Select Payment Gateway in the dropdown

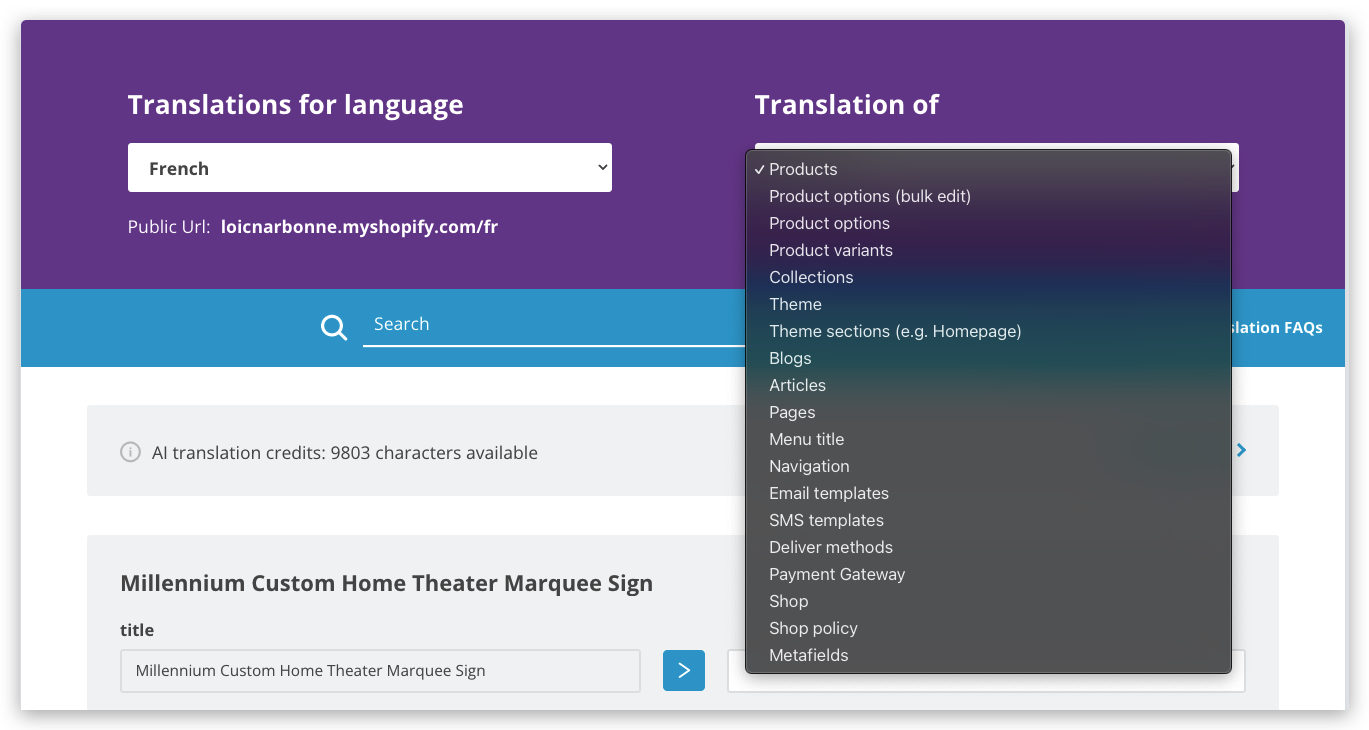(837, 574)
